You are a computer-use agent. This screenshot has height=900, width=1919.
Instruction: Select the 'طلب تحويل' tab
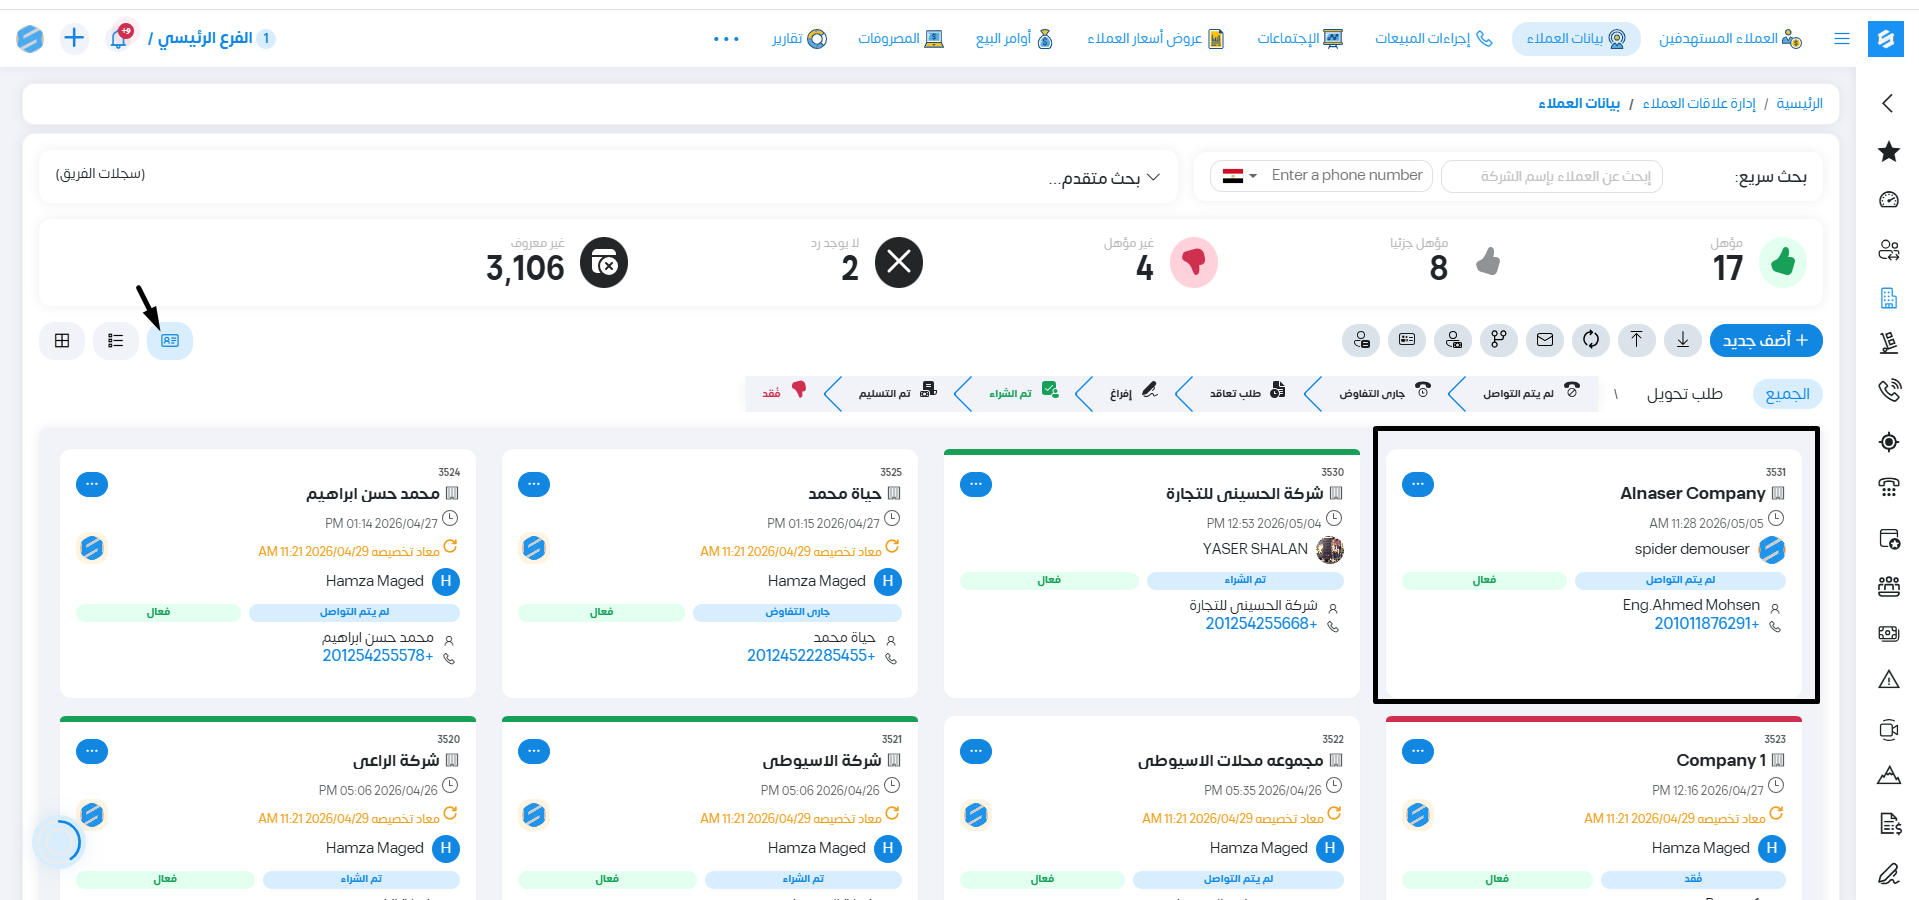(1685, 394)
